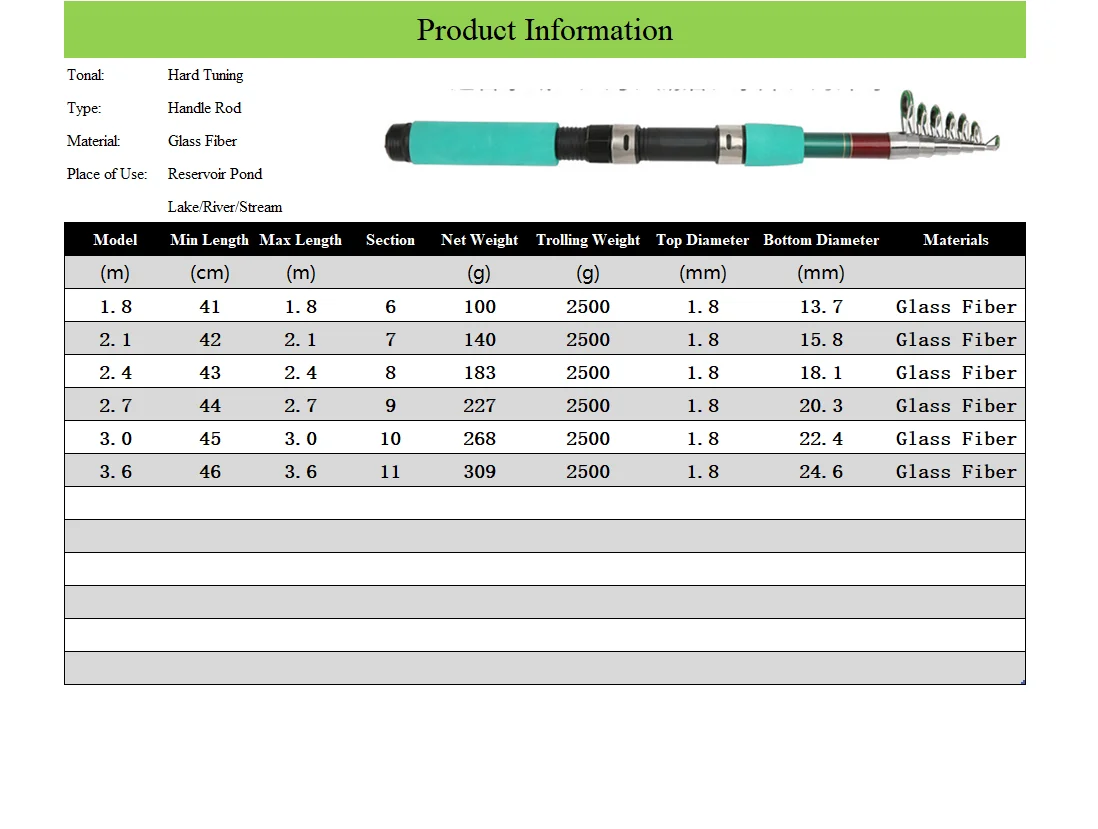This screenshot has height=829, width=1098.
Task: Click bottom diameter value '22. 4'
Action: [x=821, y=438]
